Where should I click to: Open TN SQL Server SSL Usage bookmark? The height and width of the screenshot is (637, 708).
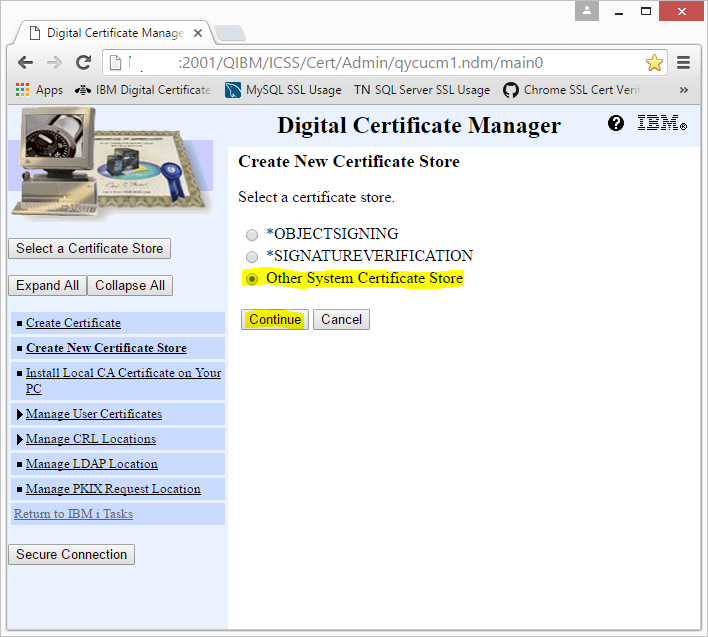click(422, 90)
